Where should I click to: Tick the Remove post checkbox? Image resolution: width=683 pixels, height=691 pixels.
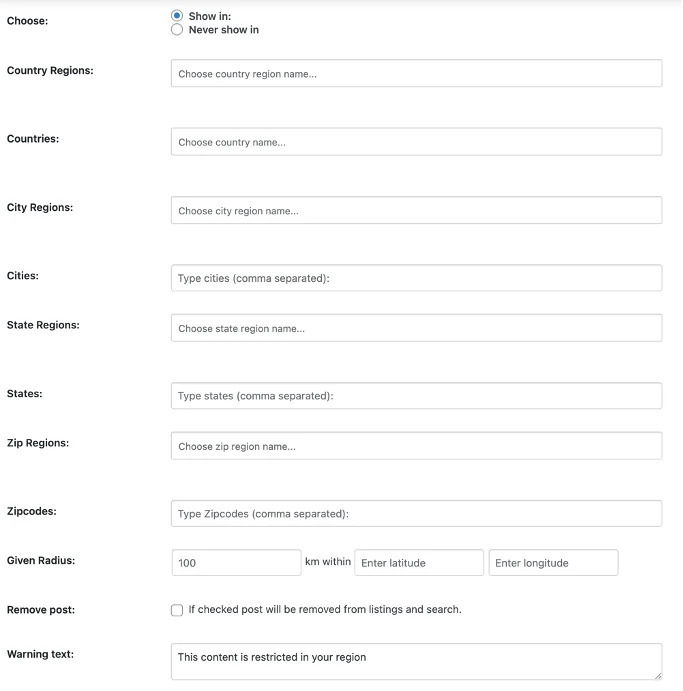click(x=177, y=610)
